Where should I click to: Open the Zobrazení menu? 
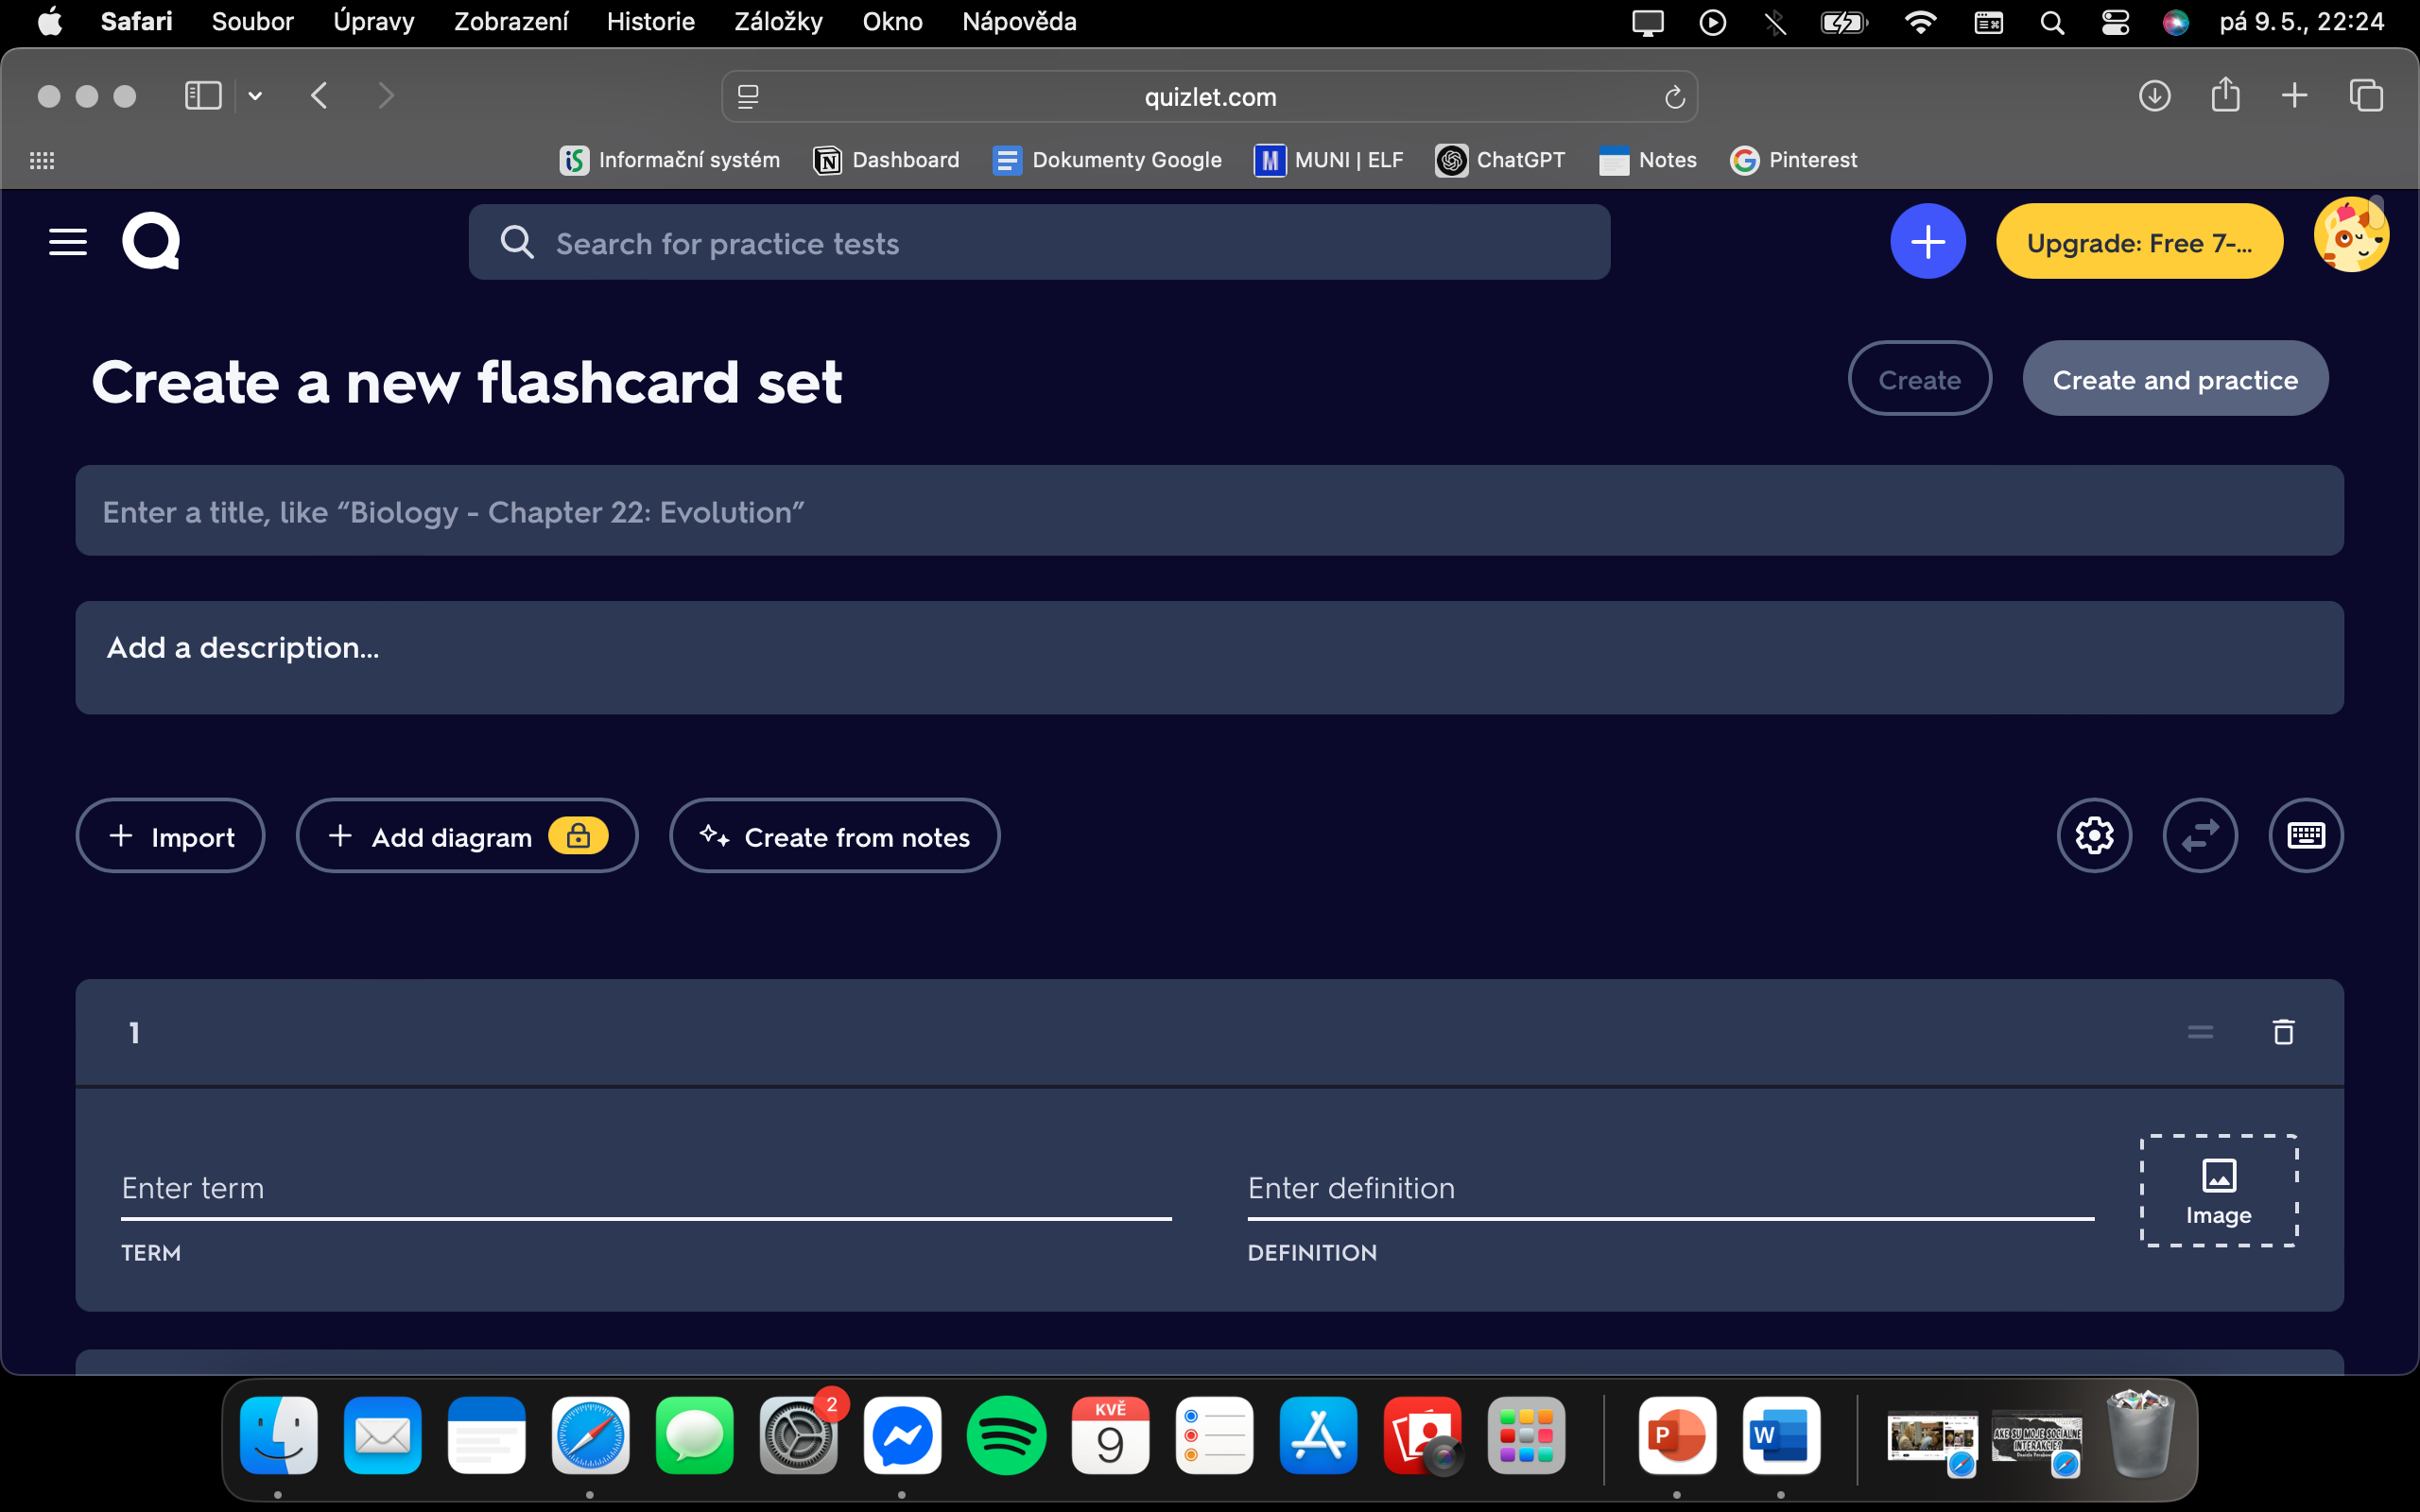pyautogui.click(x=511, y=21)
